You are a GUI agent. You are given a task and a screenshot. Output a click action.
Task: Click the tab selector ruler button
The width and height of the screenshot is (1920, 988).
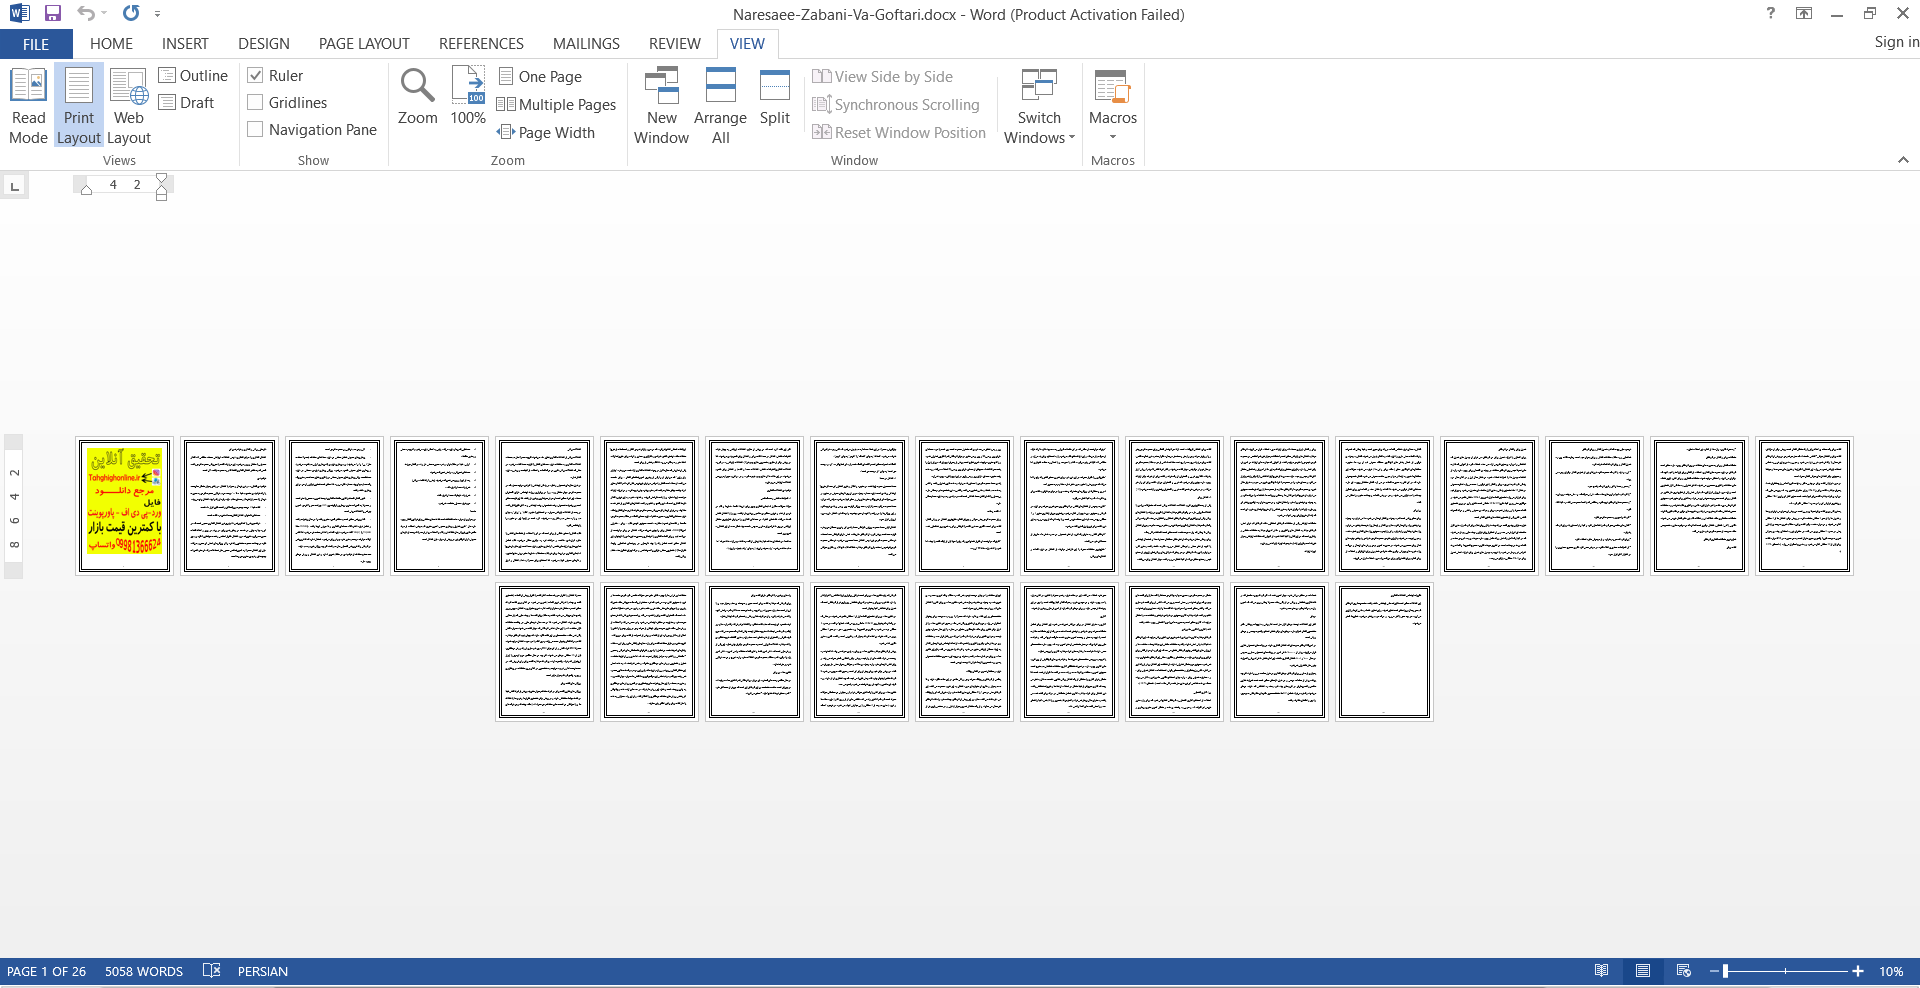[x=14, y=186]
